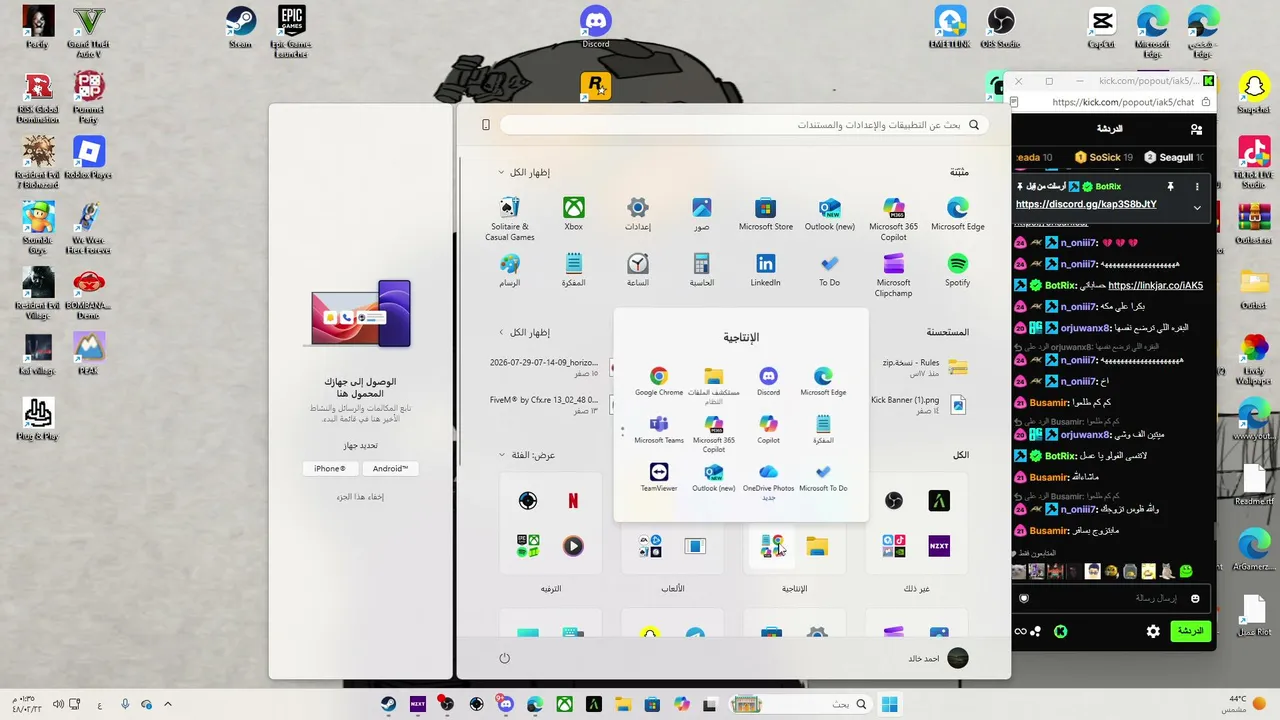
Task: Click the power button in Start menu
Action: pos(504,658)
